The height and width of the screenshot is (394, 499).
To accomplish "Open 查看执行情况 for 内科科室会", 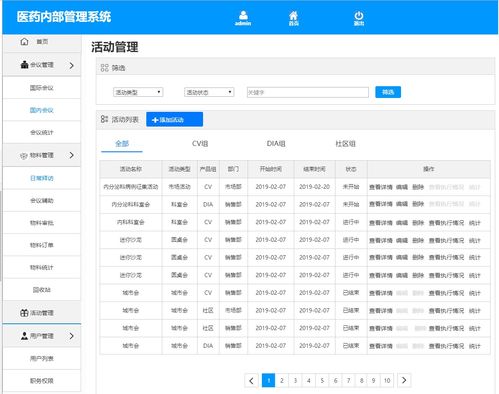I will click(446, 223).
